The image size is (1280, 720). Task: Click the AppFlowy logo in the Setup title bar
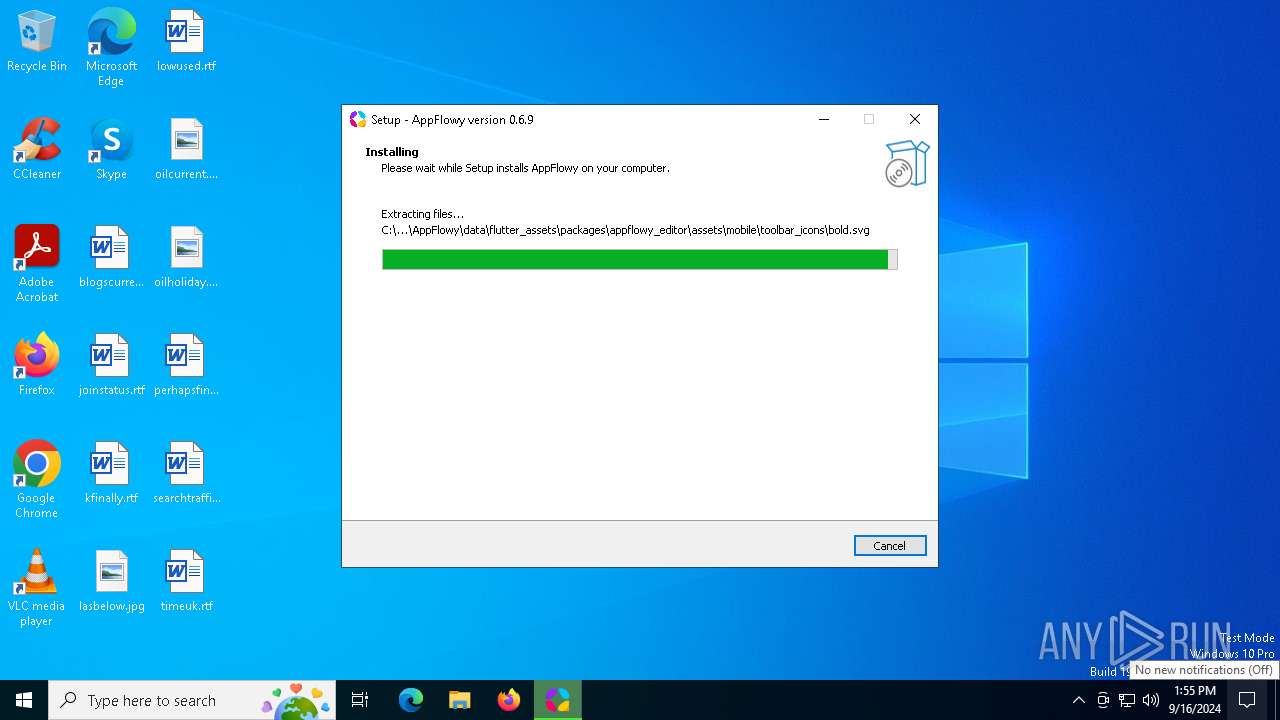358,119
